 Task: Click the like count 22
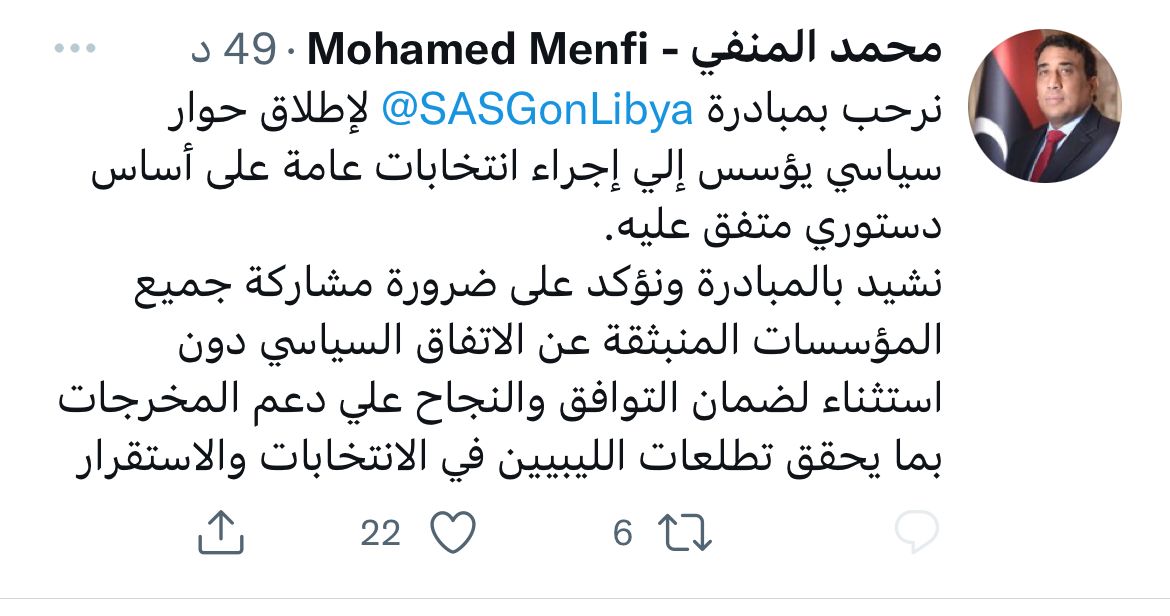[380, 532]
